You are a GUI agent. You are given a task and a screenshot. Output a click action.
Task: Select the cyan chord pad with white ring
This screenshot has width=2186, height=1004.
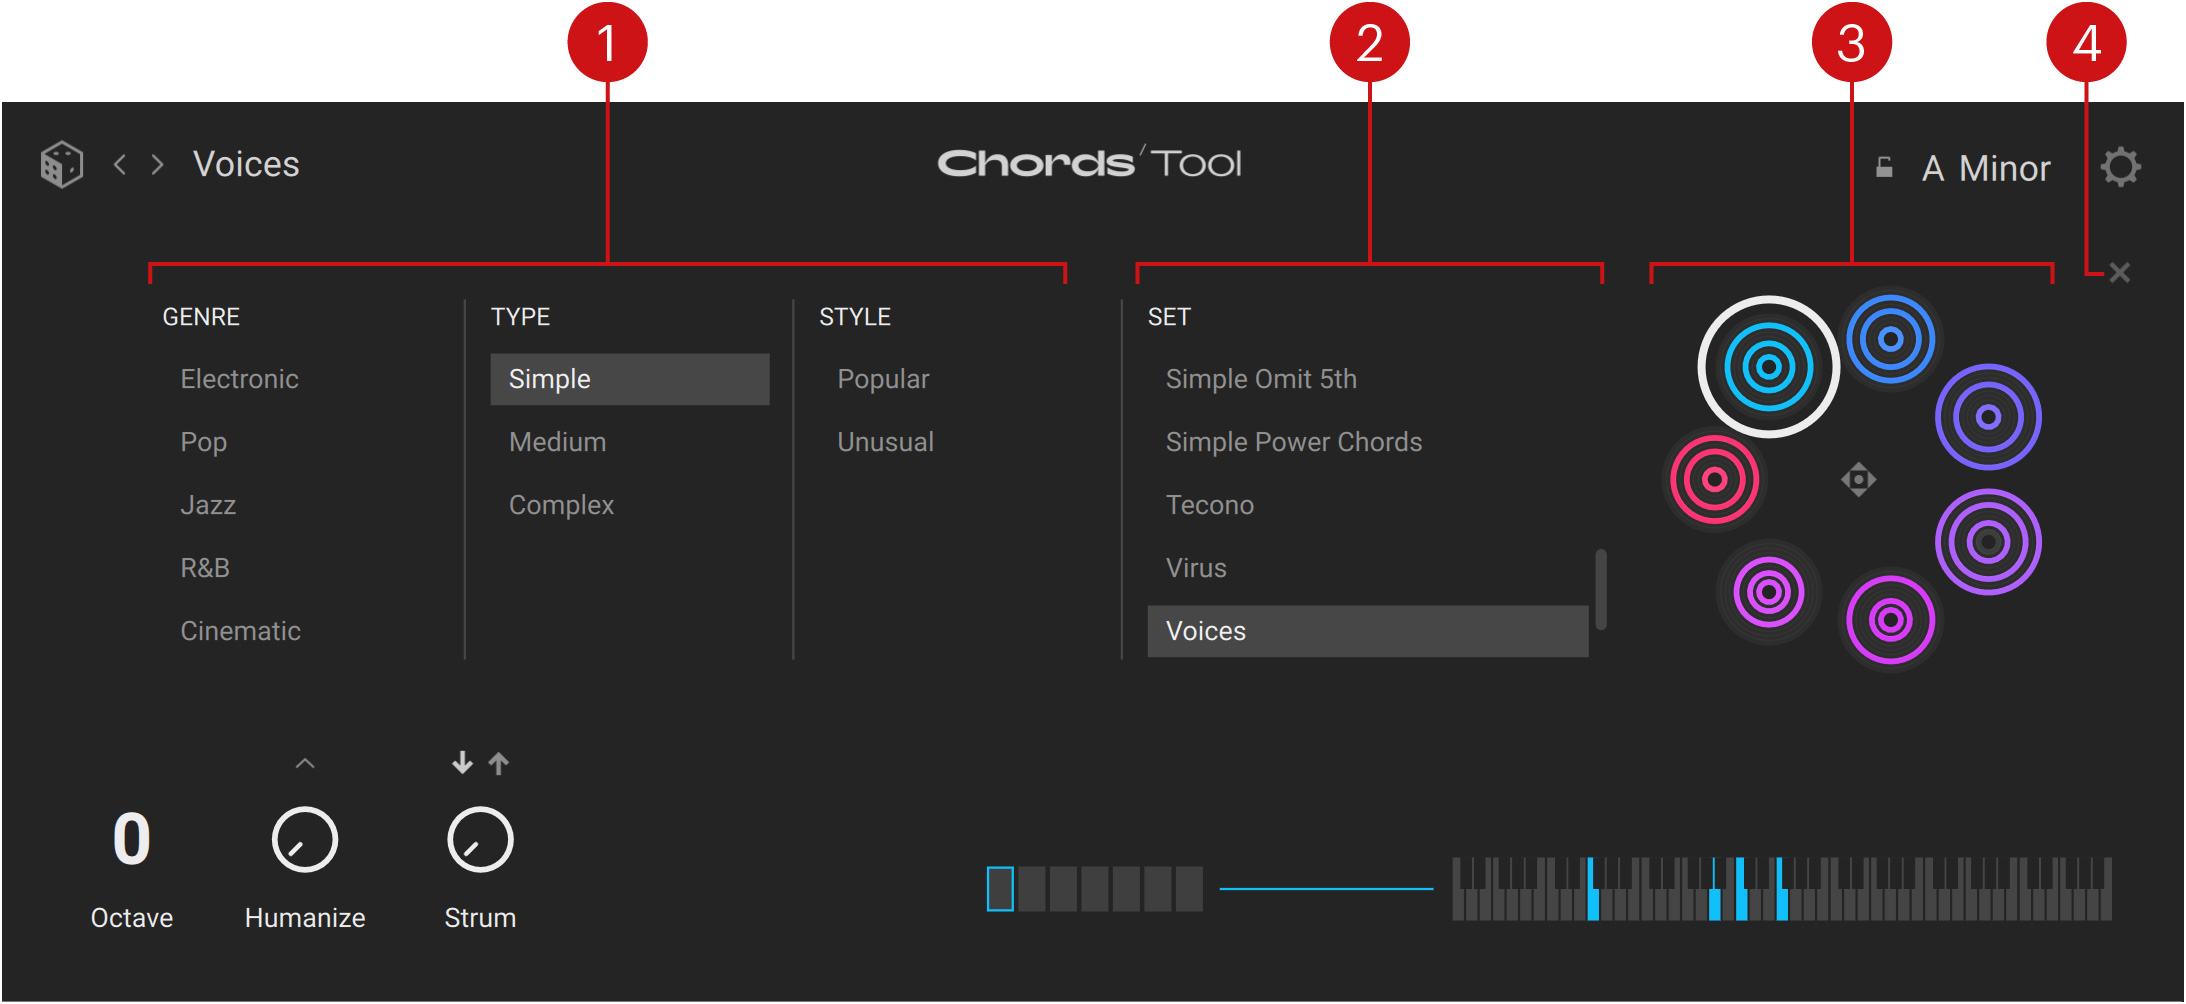(1768, 367)
